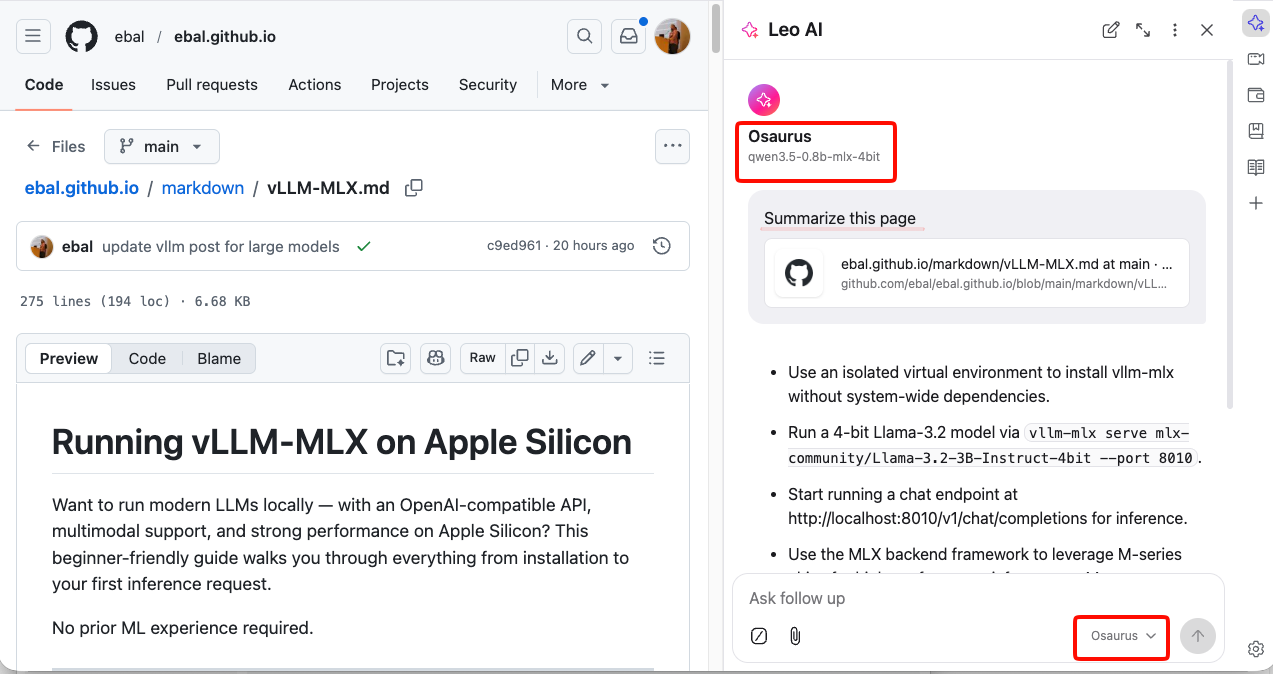This screenshot has height=674, width=1273.
Task: Open the file in github.dev folder icon
Action: click(396, 358)
